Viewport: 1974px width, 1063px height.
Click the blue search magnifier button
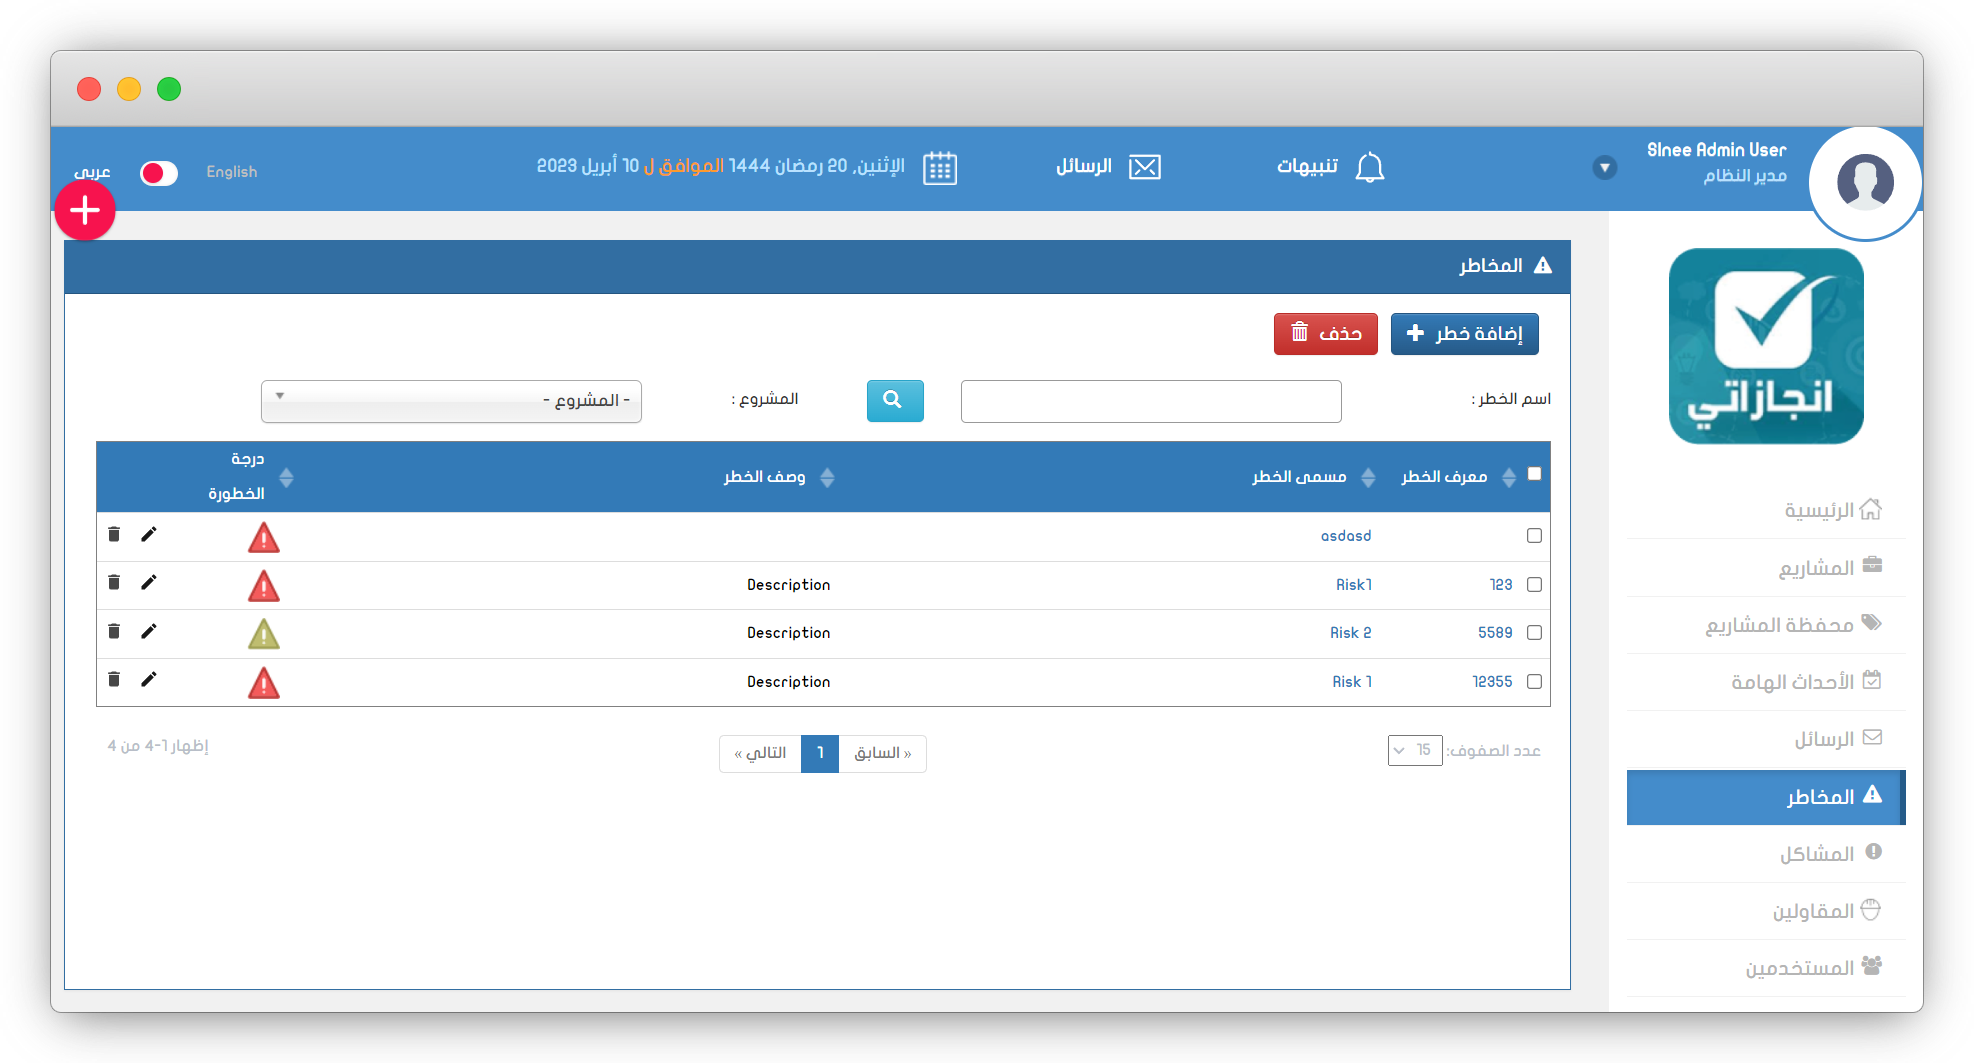(894, 401)
